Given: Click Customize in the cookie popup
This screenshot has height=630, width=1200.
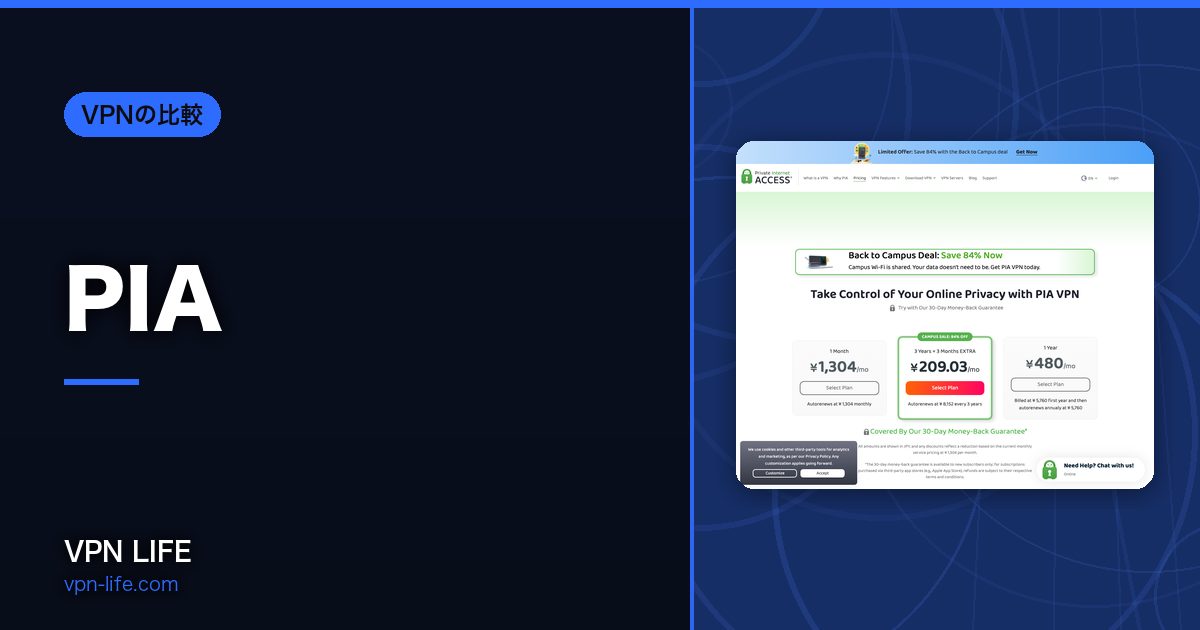Looking at the screenshot, I should (x=775, y=473).
